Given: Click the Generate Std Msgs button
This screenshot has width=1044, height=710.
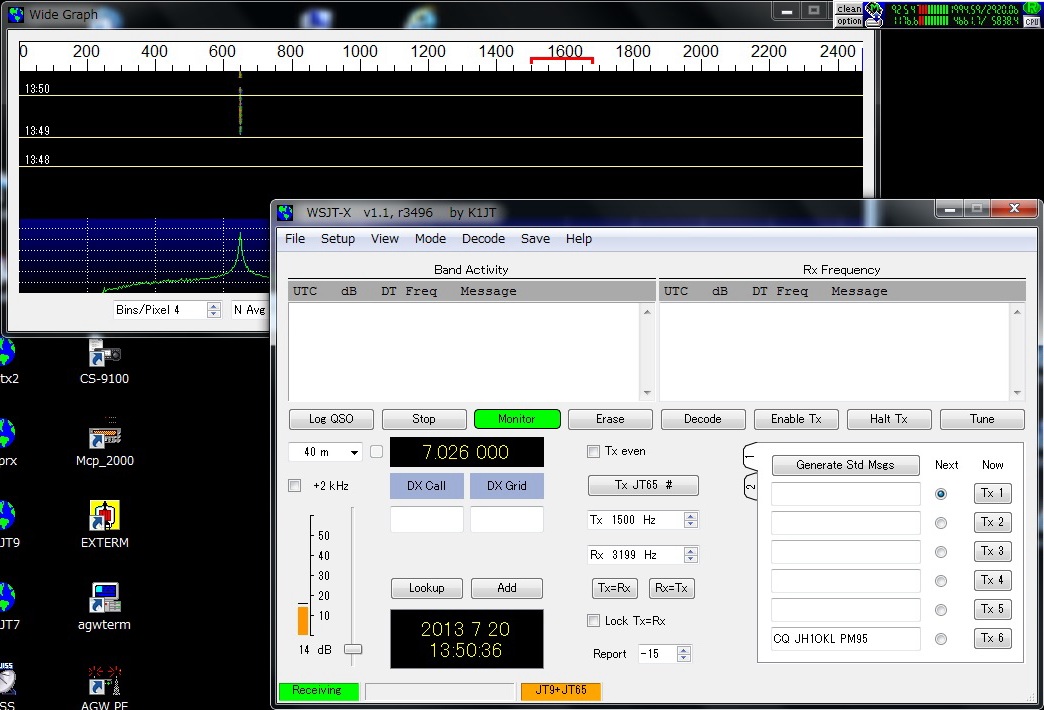Looking at the screenshot, I should coord(845,465).
